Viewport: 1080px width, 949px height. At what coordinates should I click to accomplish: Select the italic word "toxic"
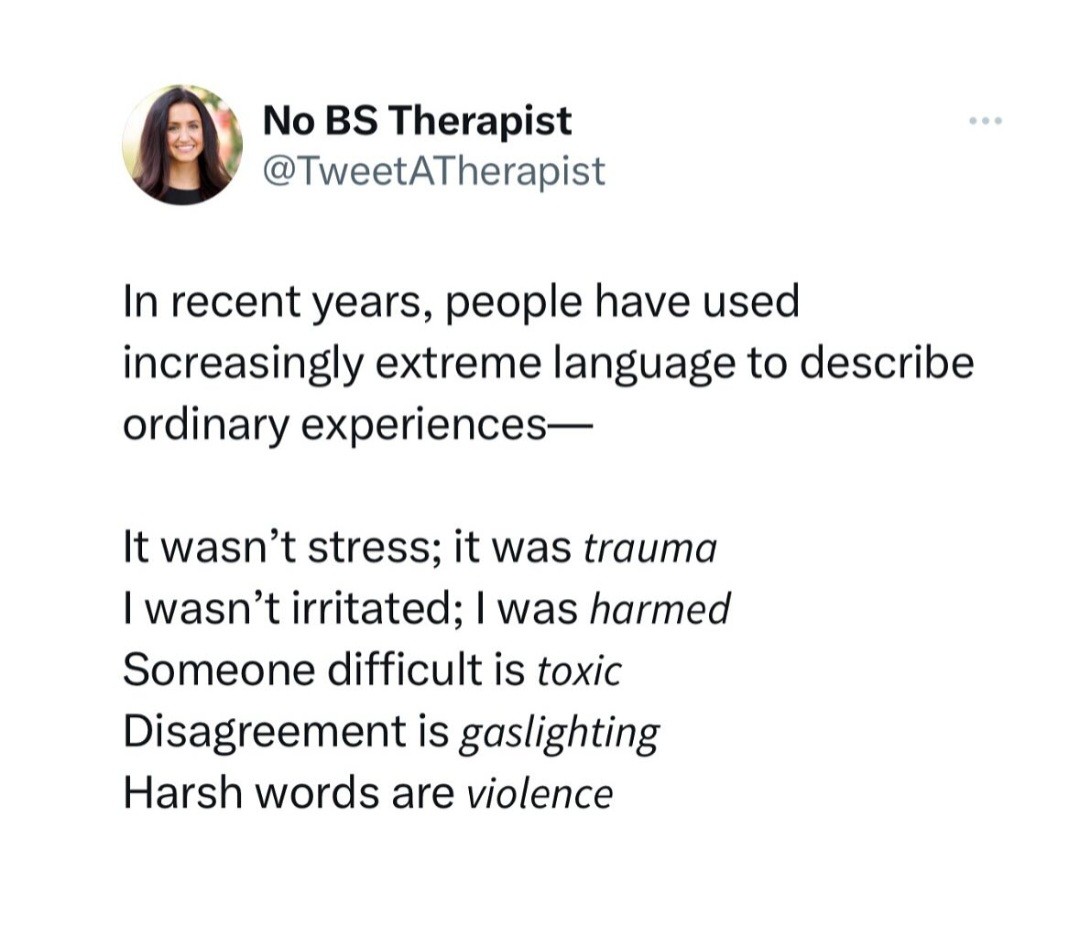tap(579, 671)
